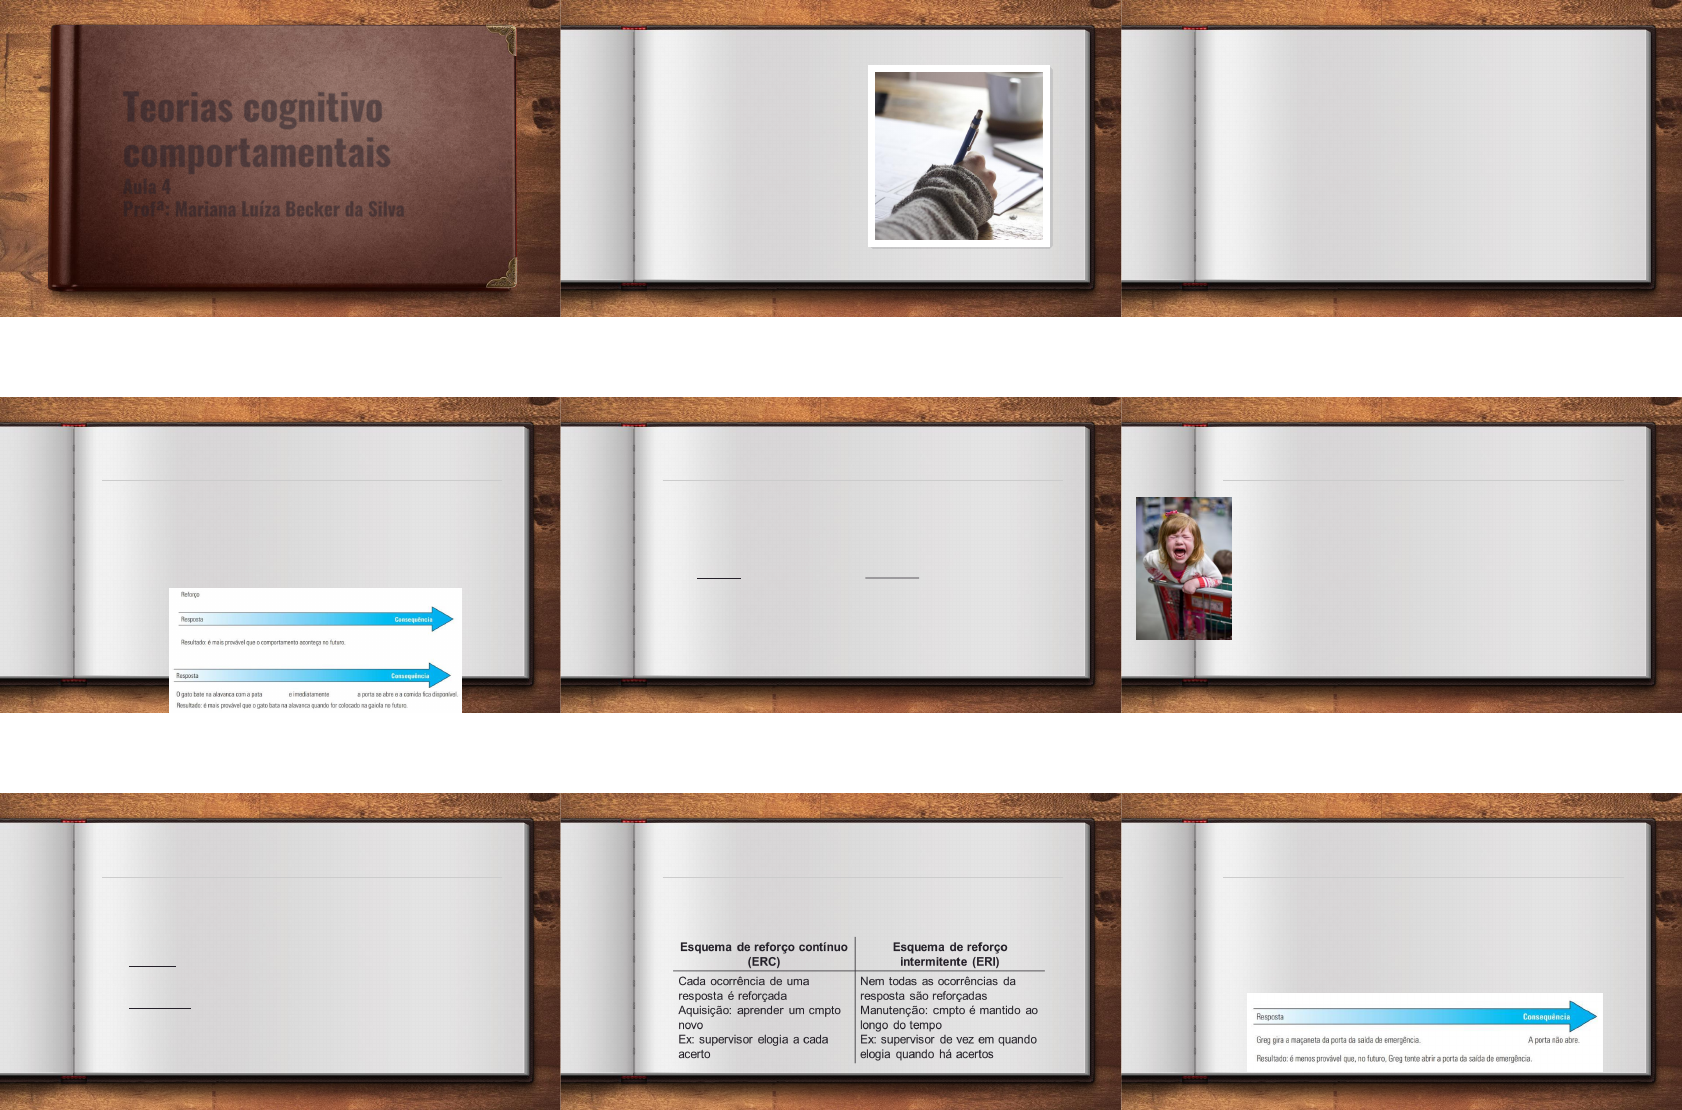This screenshot has height=1110, width=1682.
Task: Click 'Esquema de reforço contínuo (ERC)' table header
Action: [763, 954]
